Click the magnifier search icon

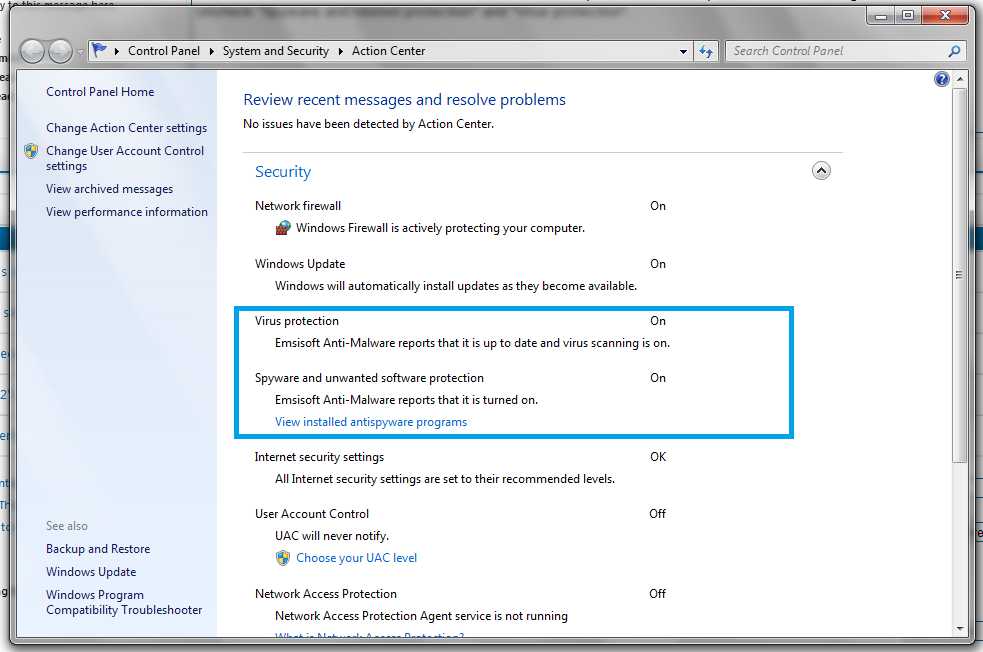954,51
